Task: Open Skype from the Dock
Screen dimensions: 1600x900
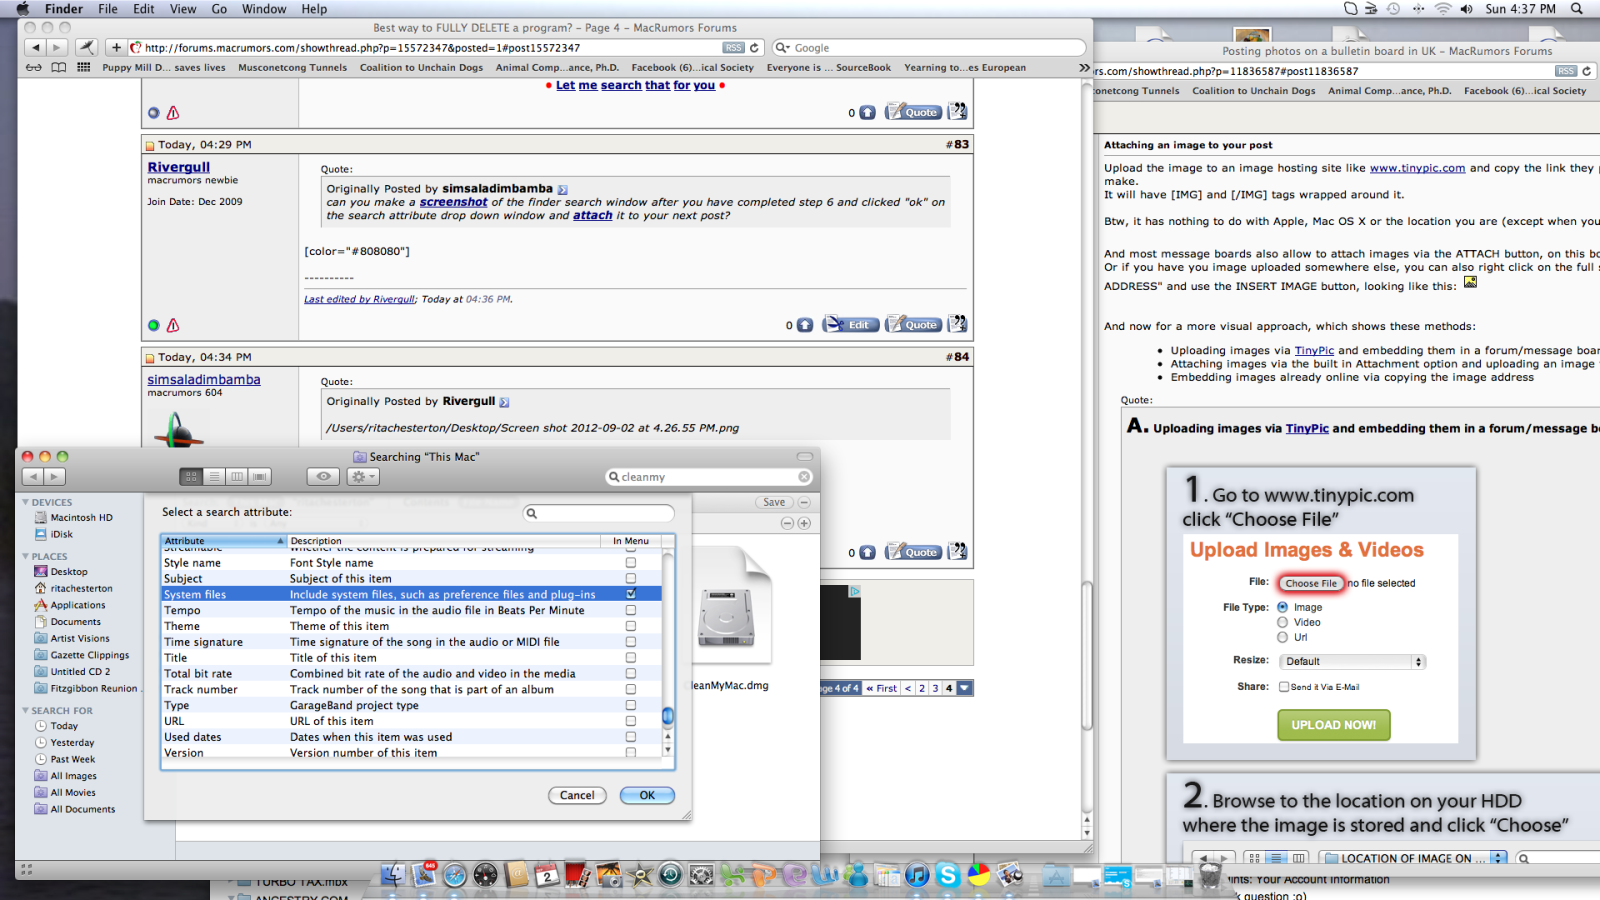Action: (948, 875)
